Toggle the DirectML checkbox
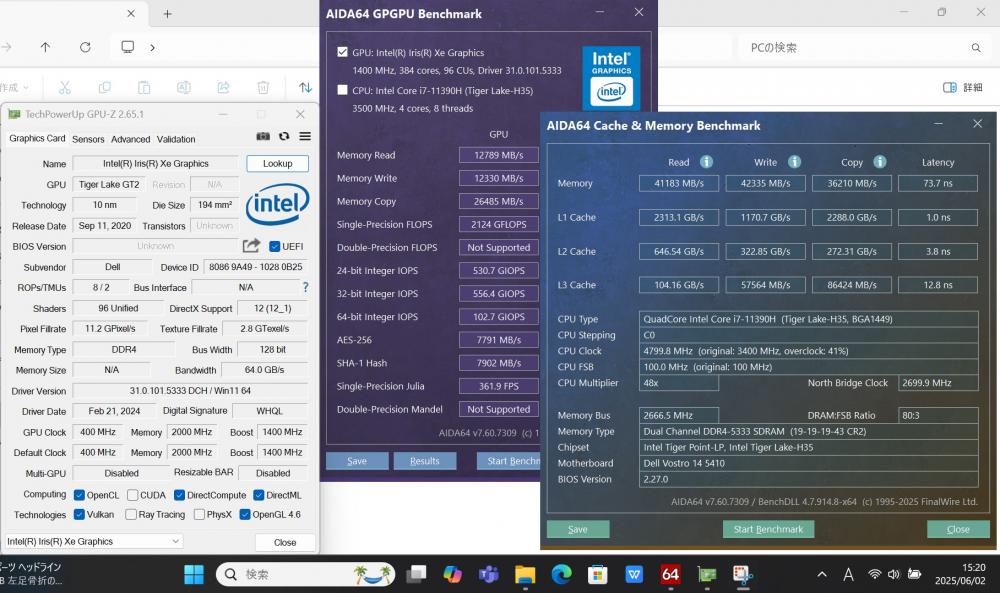The image size is (1000, 593). click(x=258, y=495)
